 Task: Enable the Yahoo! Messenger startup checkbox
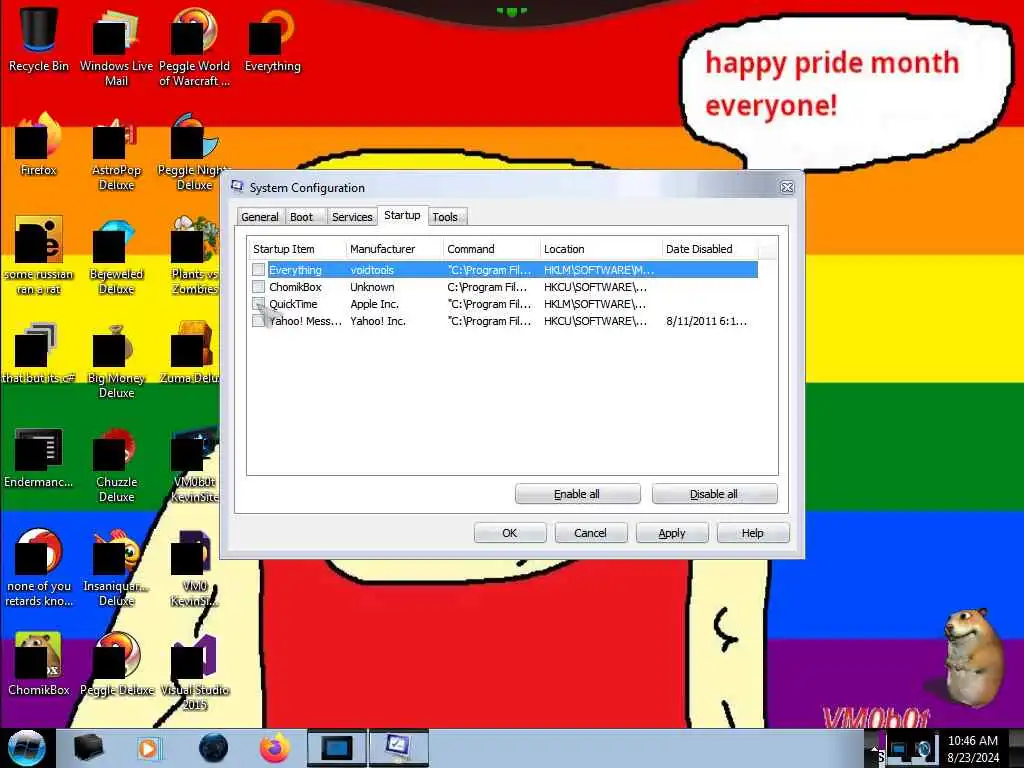(259, 321)
